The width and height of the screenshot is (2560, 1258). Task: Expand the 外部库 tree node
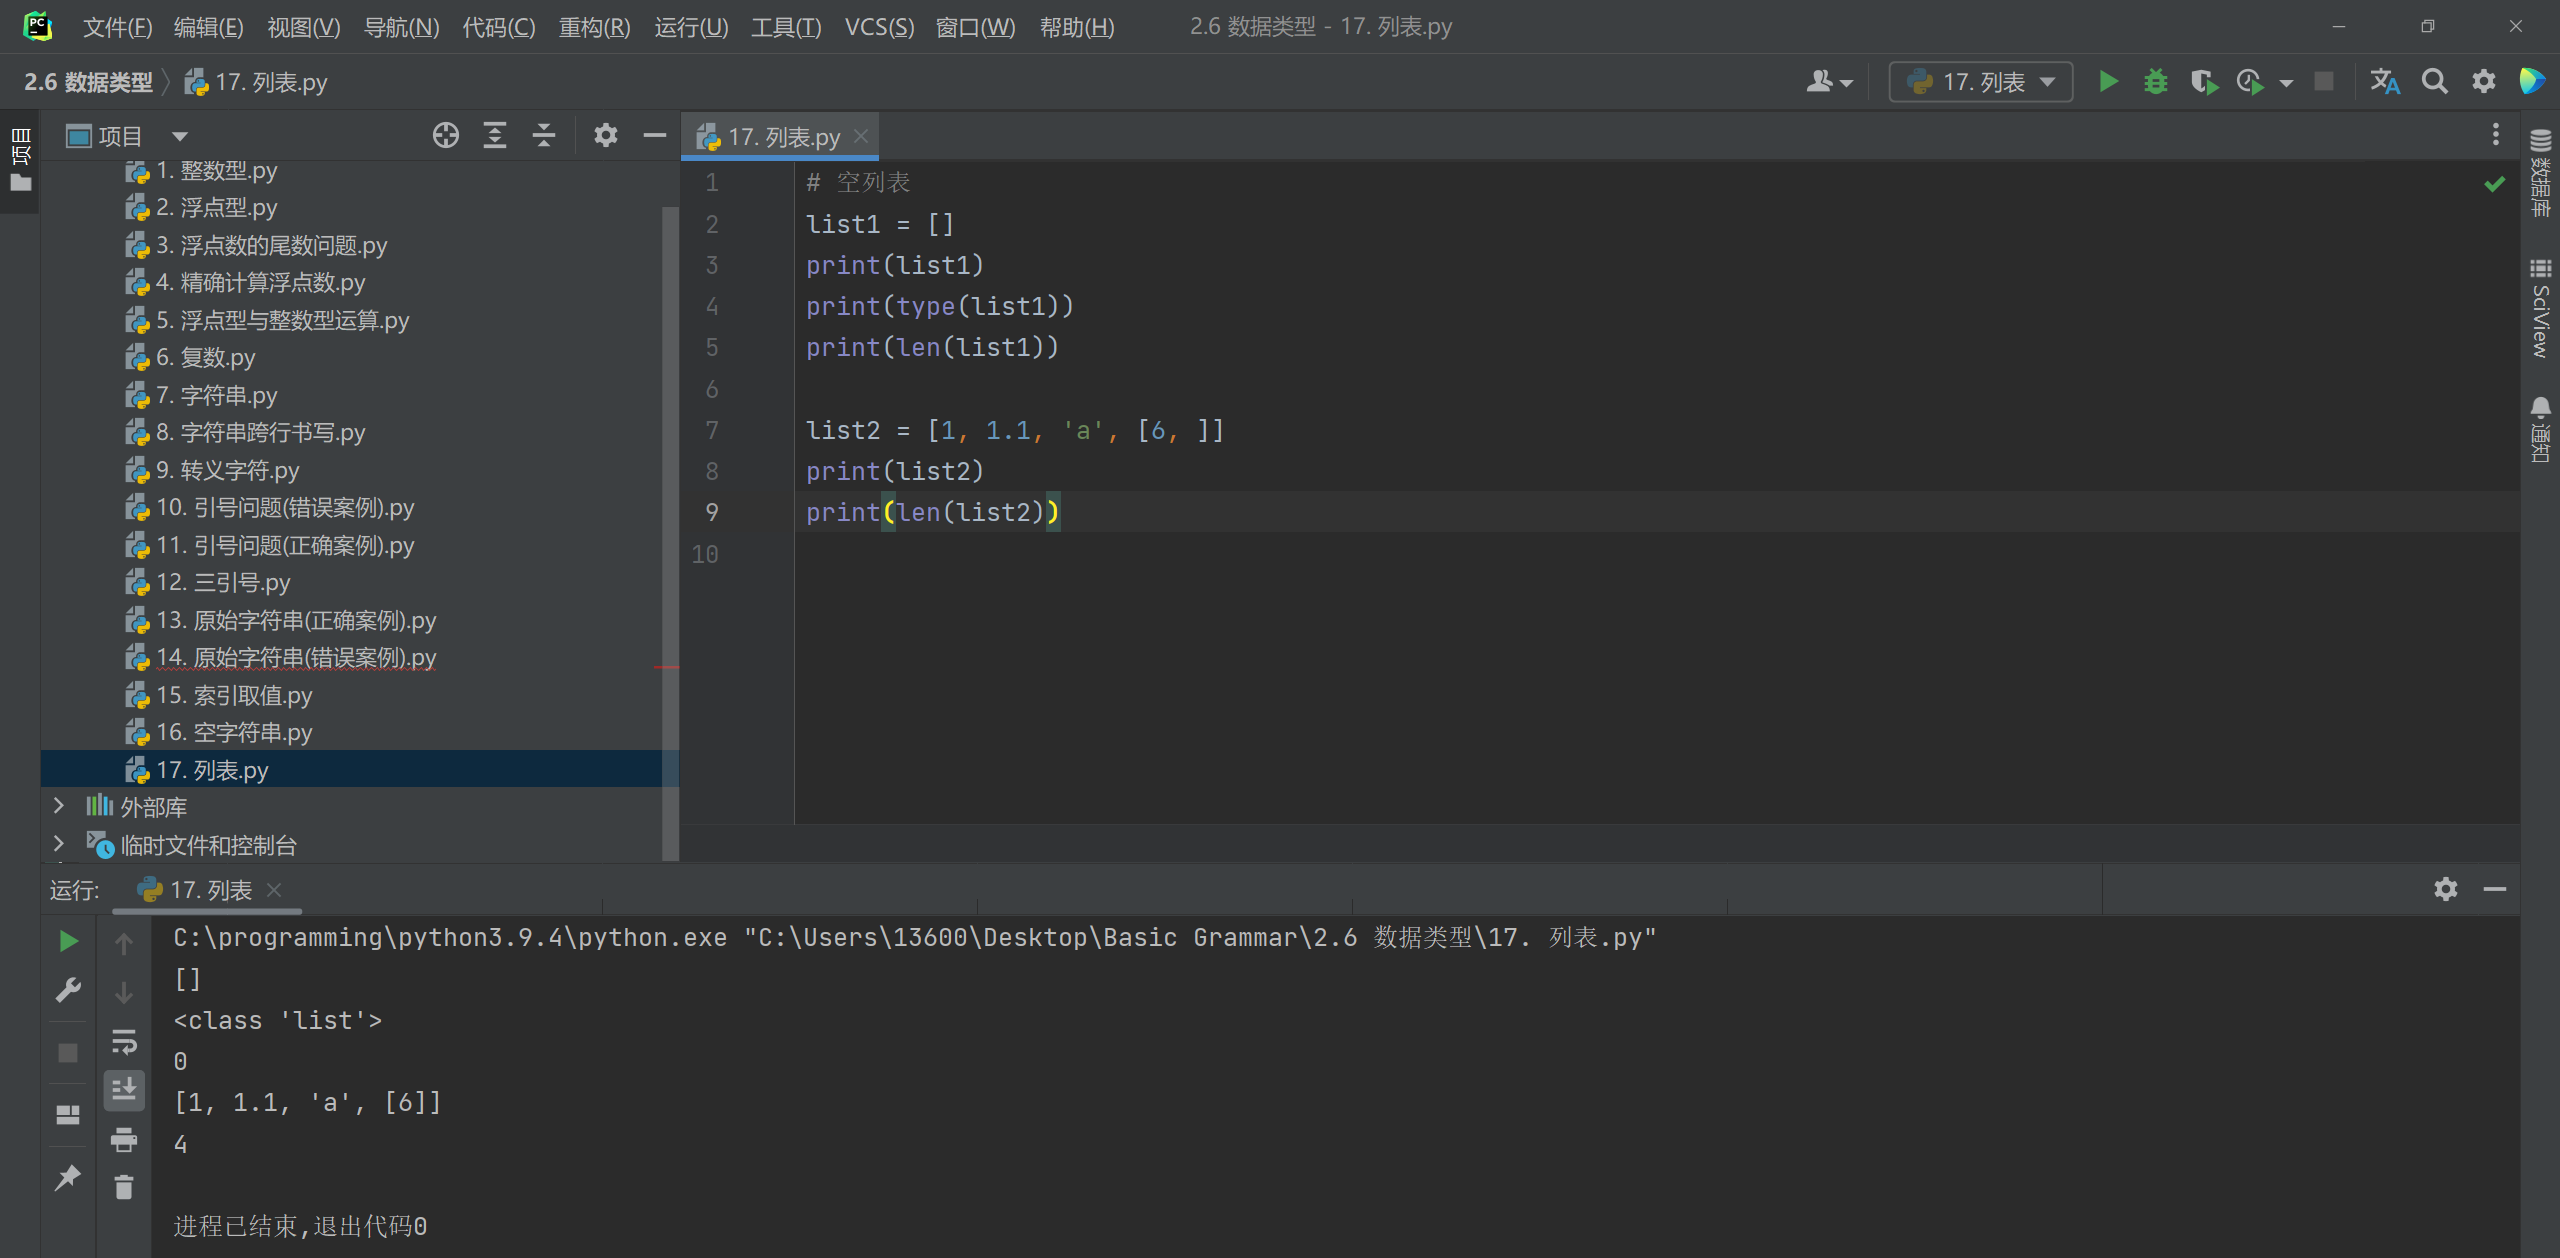[x=58, y=806]
